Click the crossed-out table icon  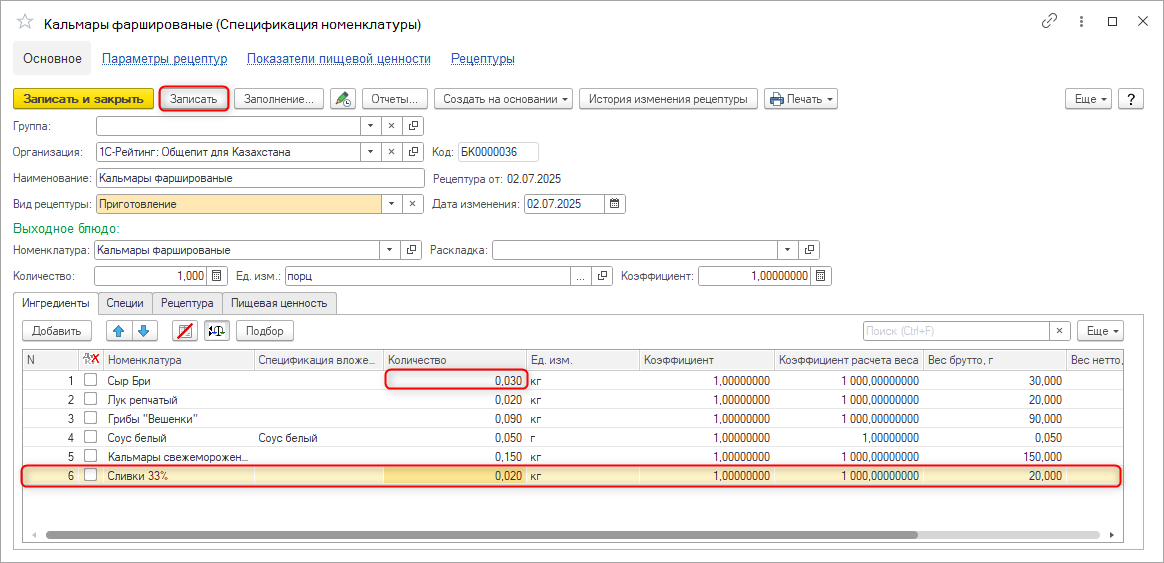point(186,331)
